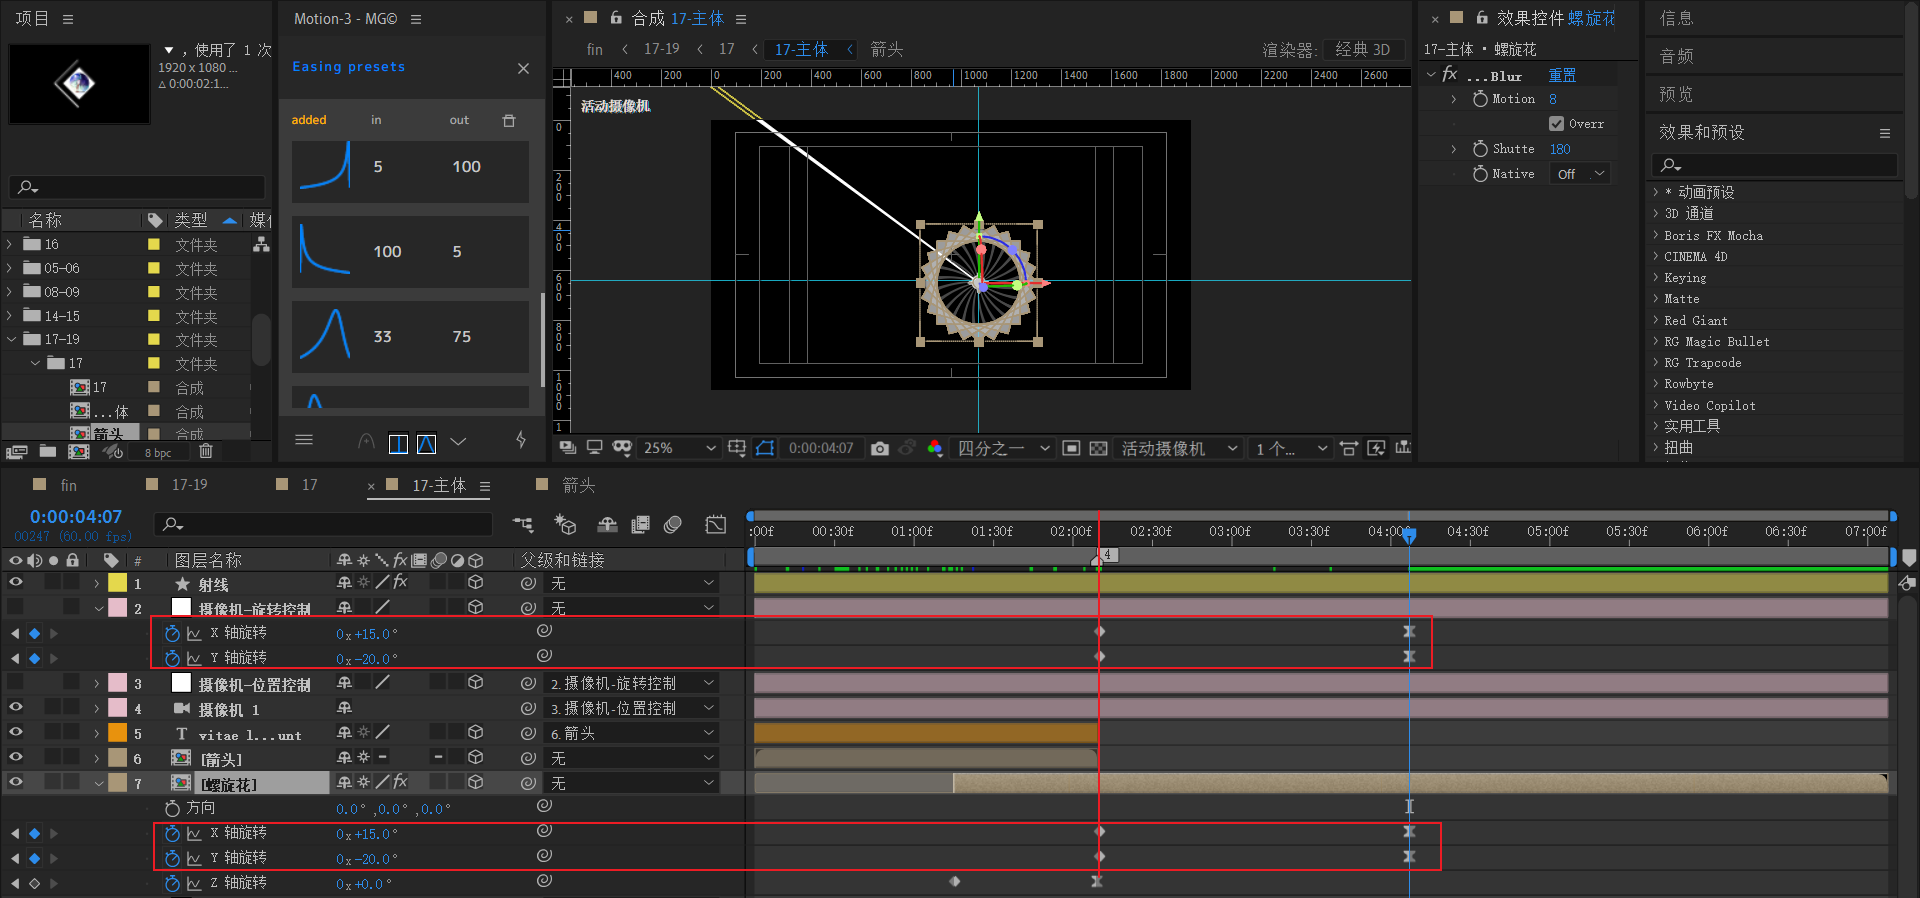1920x898 pixels.
Task: Open the 四分之一 resolution dropdown
Action: tap(1003, 448)
